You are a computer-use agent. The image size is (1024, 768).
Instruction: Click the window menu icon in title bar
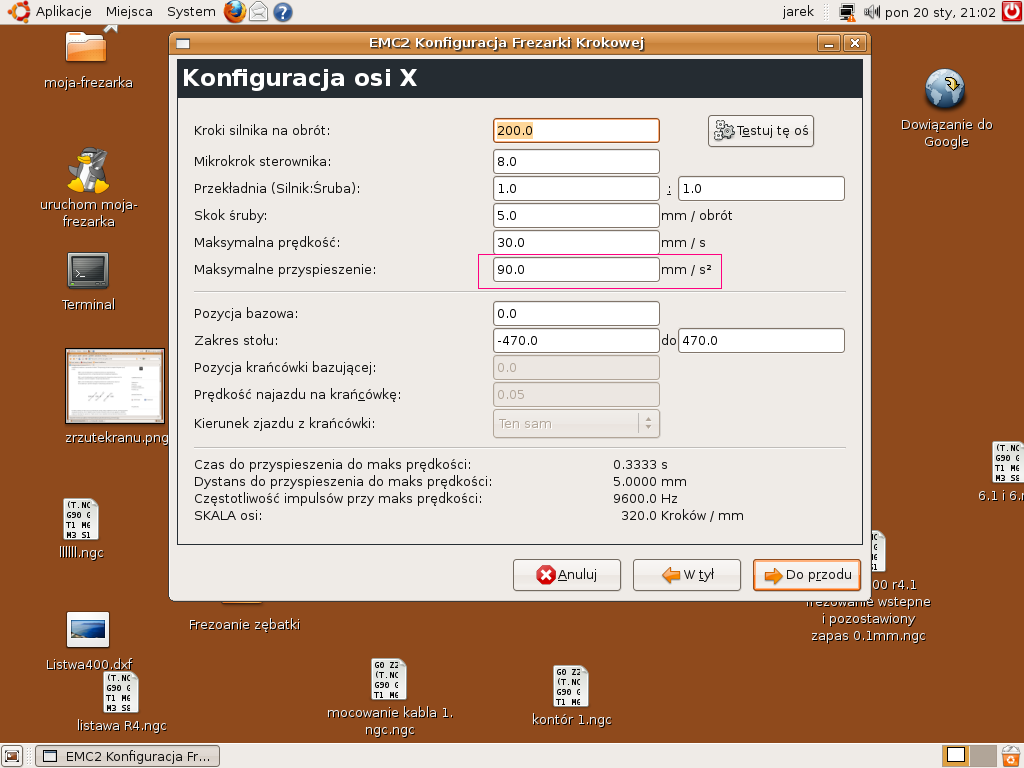coord(184,44)
